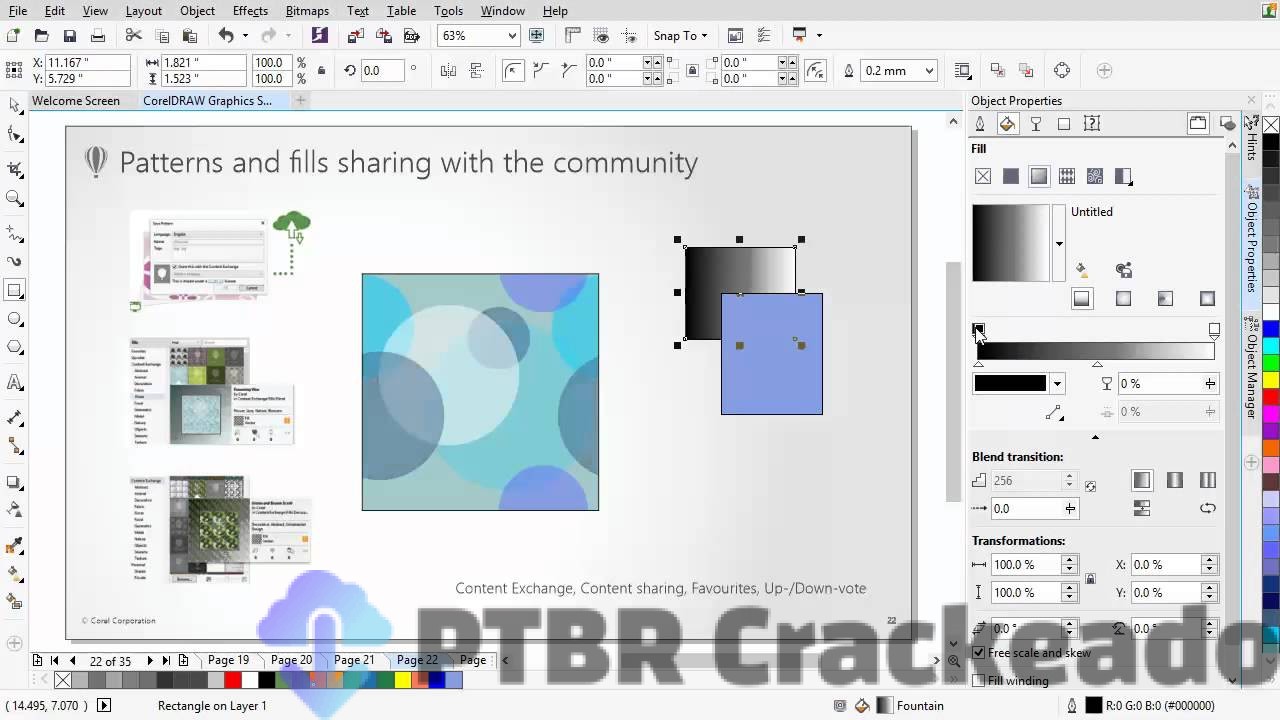Open the outline width 0.2 mm dropdown
Screen dimensions: 1280x720
coord(929,71)
